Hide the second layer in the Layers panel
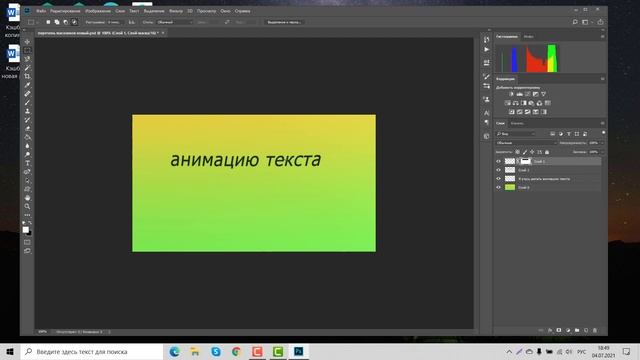 [498, 170]
